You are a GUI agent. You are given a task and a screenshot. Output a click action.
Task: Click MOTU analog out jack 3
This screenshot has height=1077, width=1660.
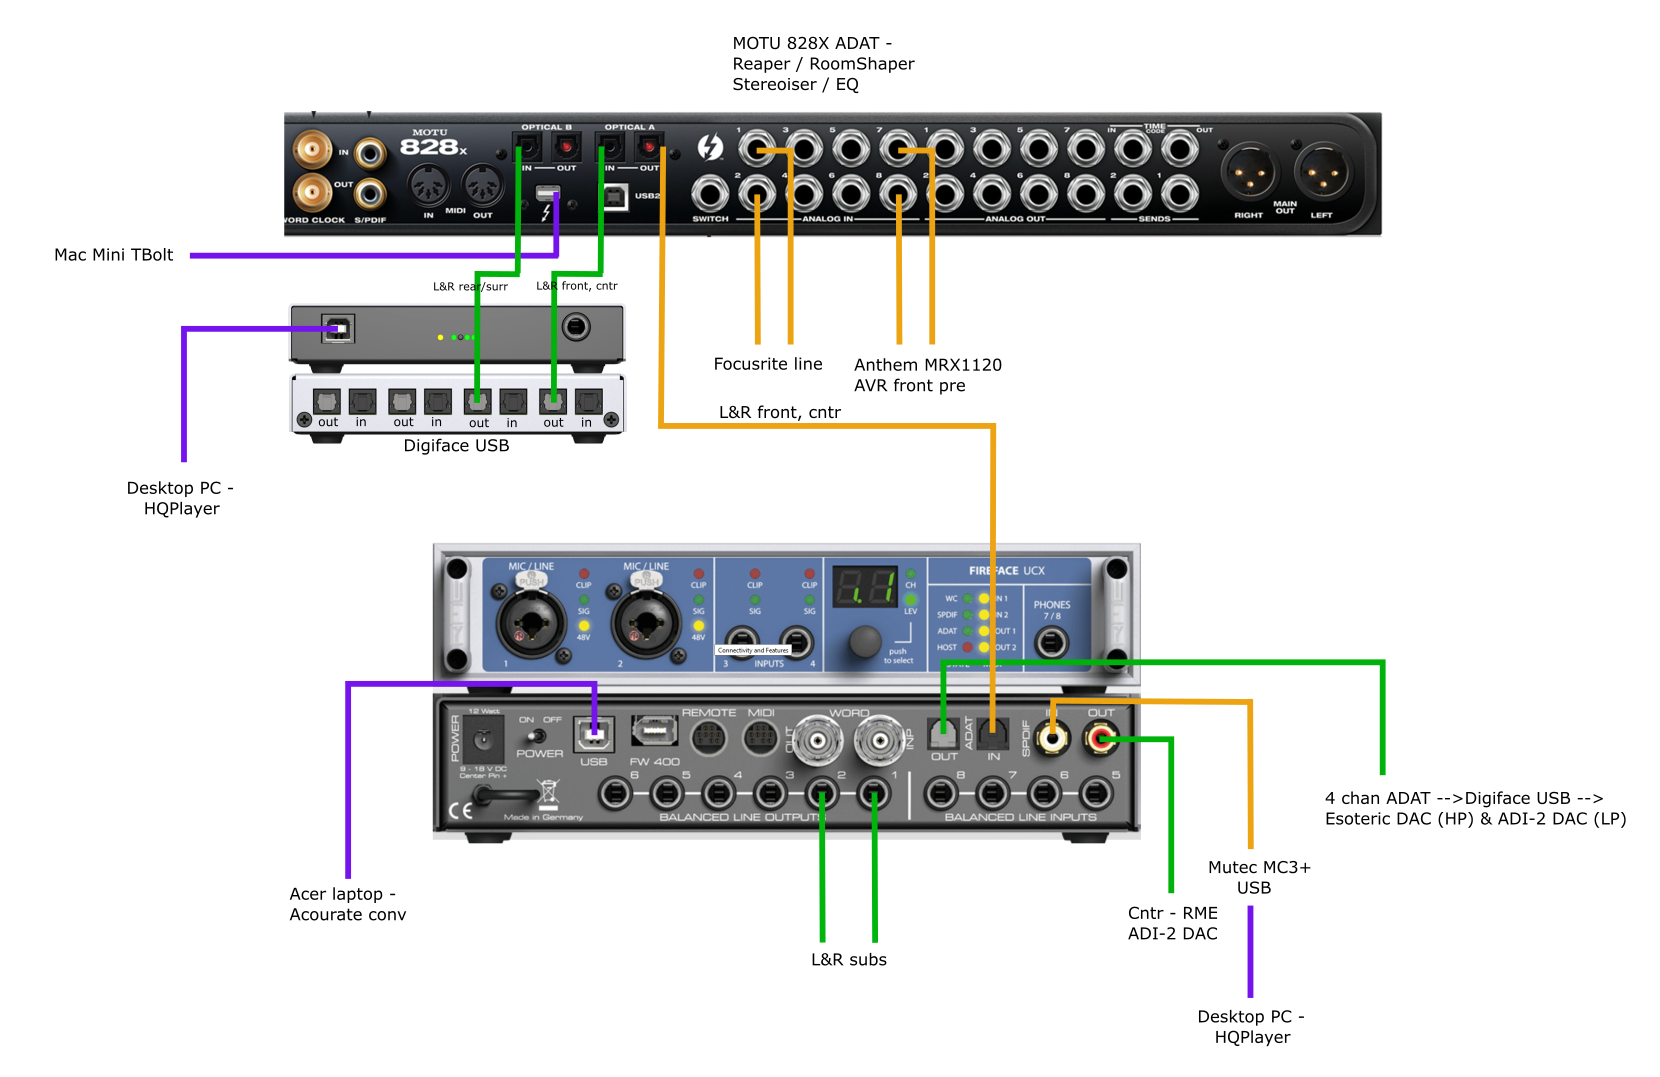coord(992,149)
